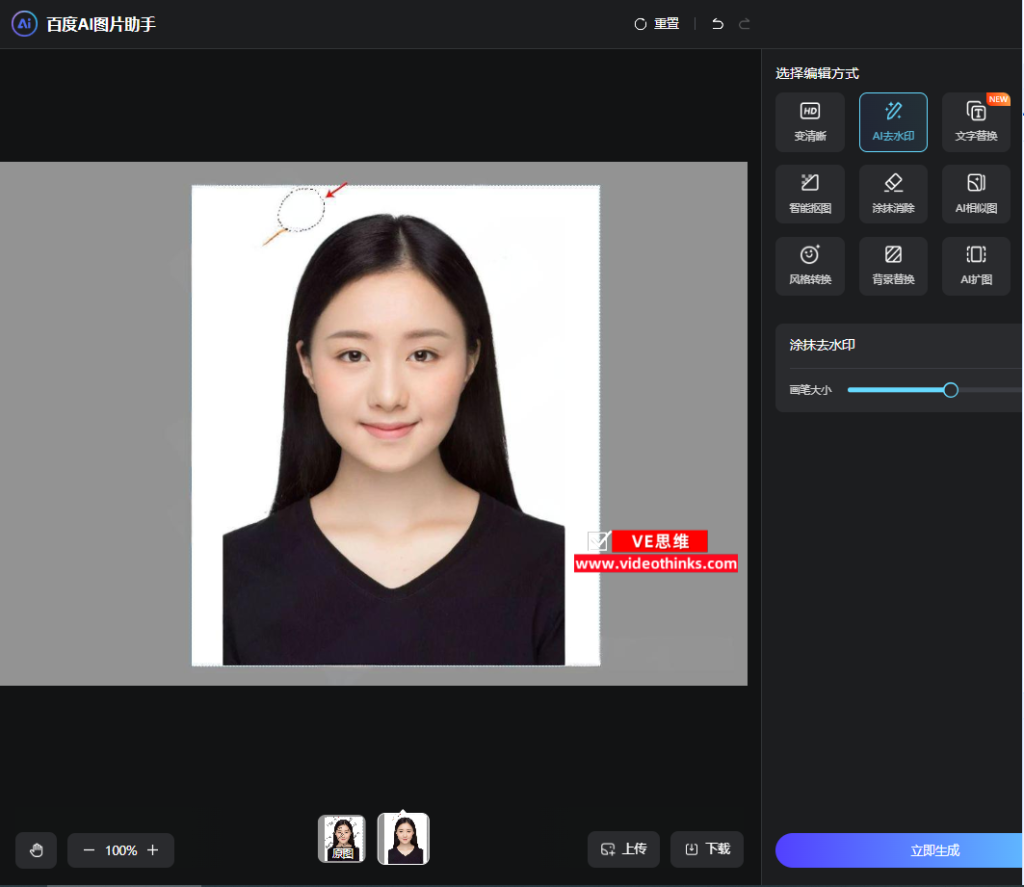Screen dimensions: 1024x887
Task: Select the 变清晰 HD enhance tool
Action: coord(810,122)
